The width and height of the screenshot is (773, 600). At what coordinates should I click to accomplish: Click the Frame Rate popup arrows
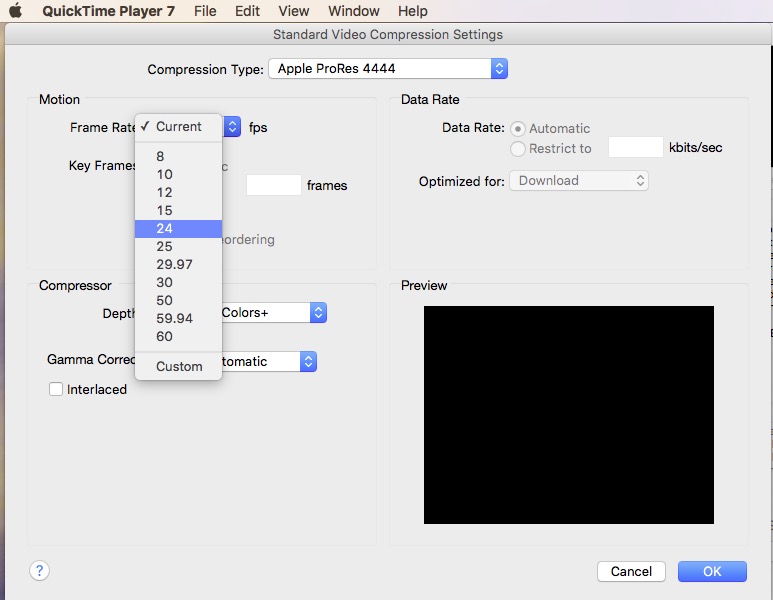(x=232, y=127)
